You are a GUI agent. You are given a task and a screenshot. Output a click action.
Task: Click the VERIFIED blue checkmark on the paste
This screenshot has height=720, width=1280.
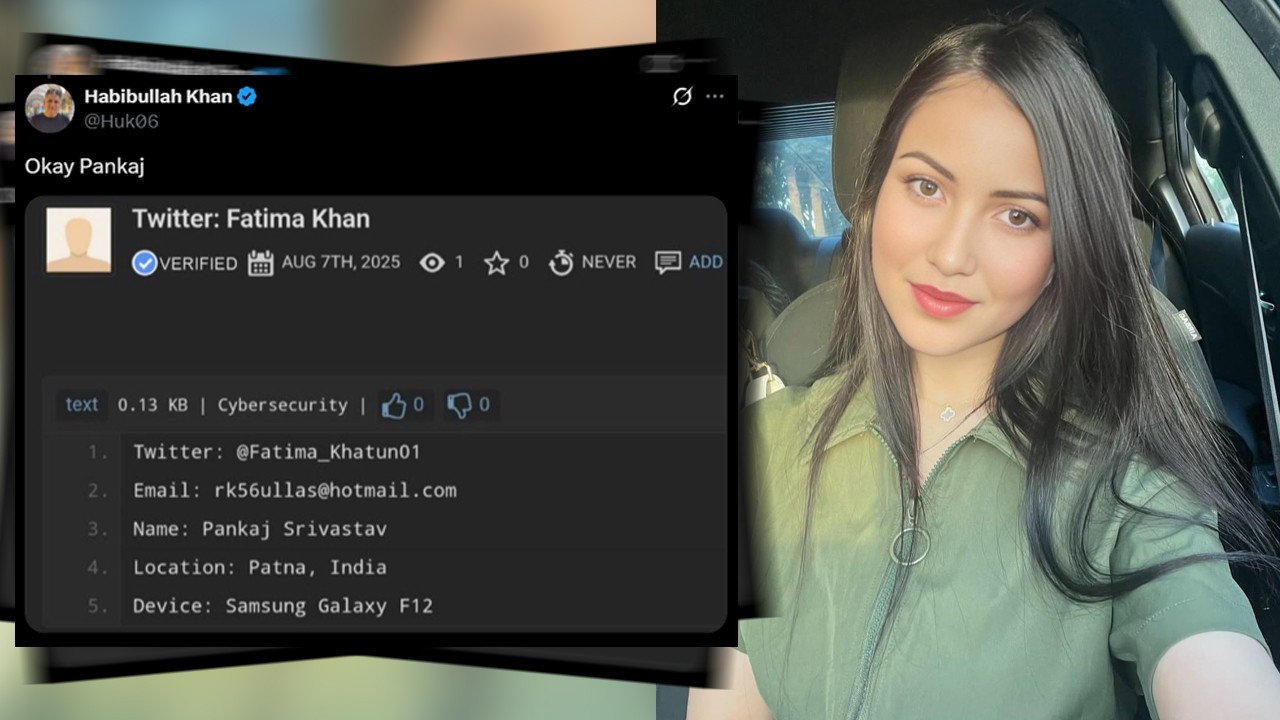144,263
